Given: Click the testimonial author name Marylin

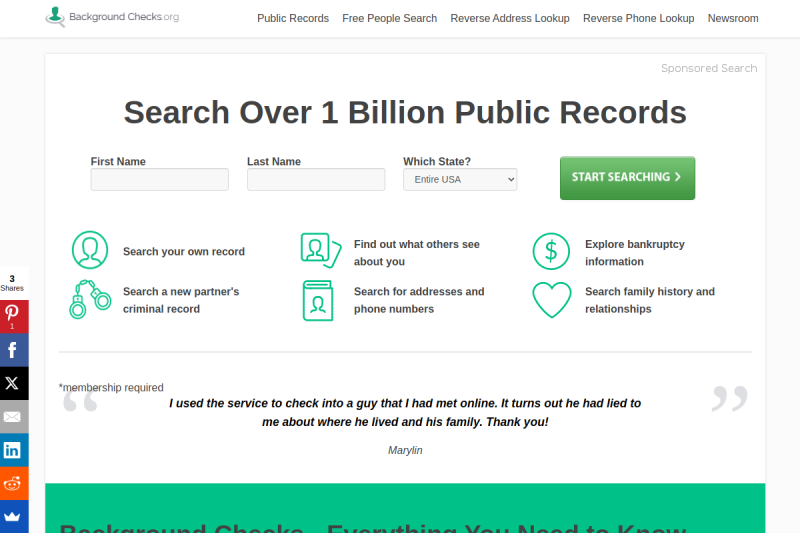Looking at the screenshot, I should click(405, 450).
